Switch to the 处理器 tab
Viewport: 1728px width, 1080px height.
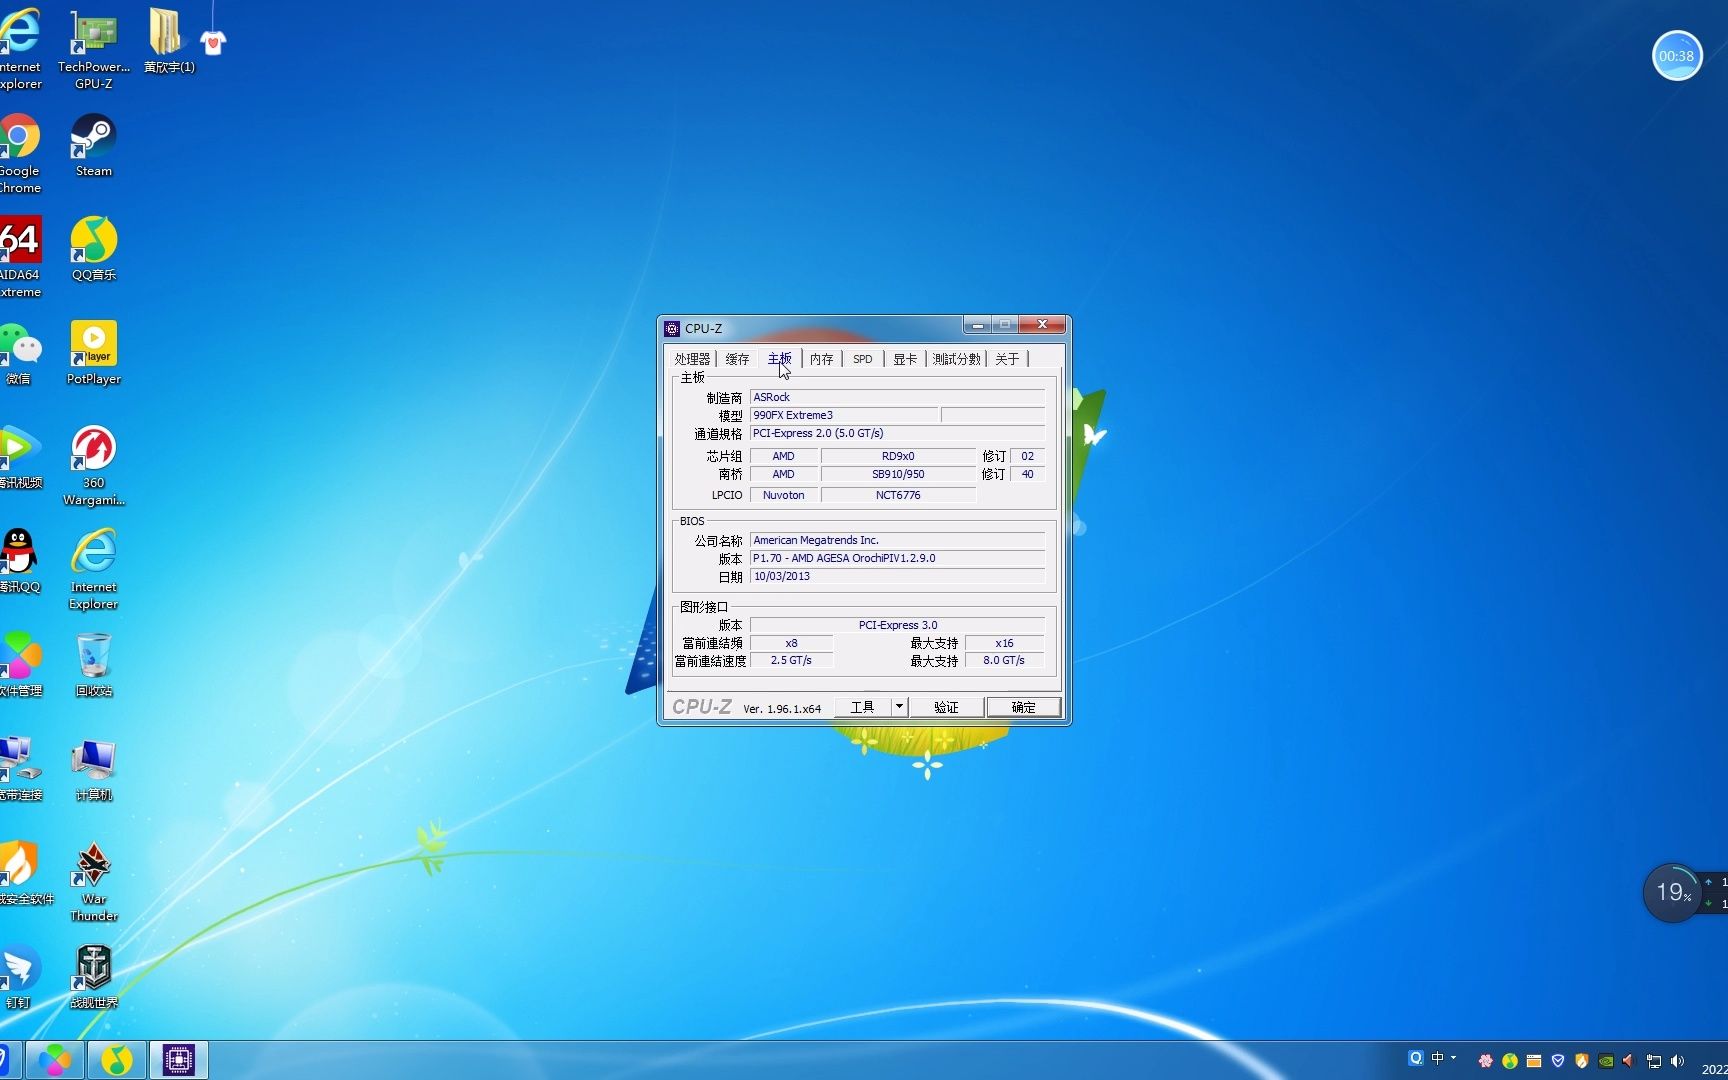(x=692, y=359)
